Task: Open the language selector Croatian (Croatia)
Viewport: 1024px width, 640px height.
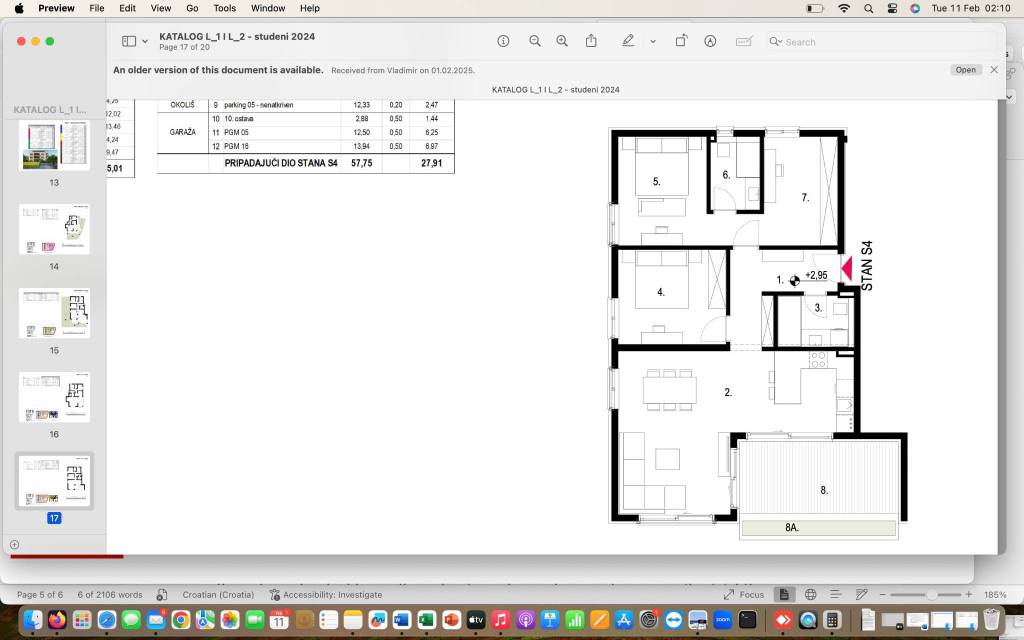Action: [218, 594]
